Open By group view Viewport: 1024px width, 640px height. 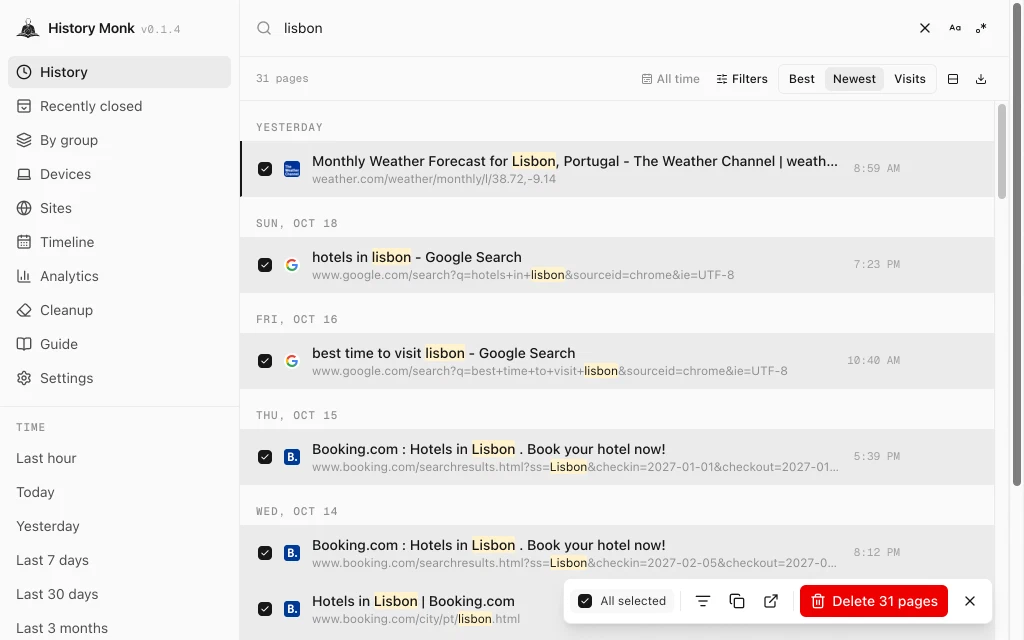pos(120,140)
